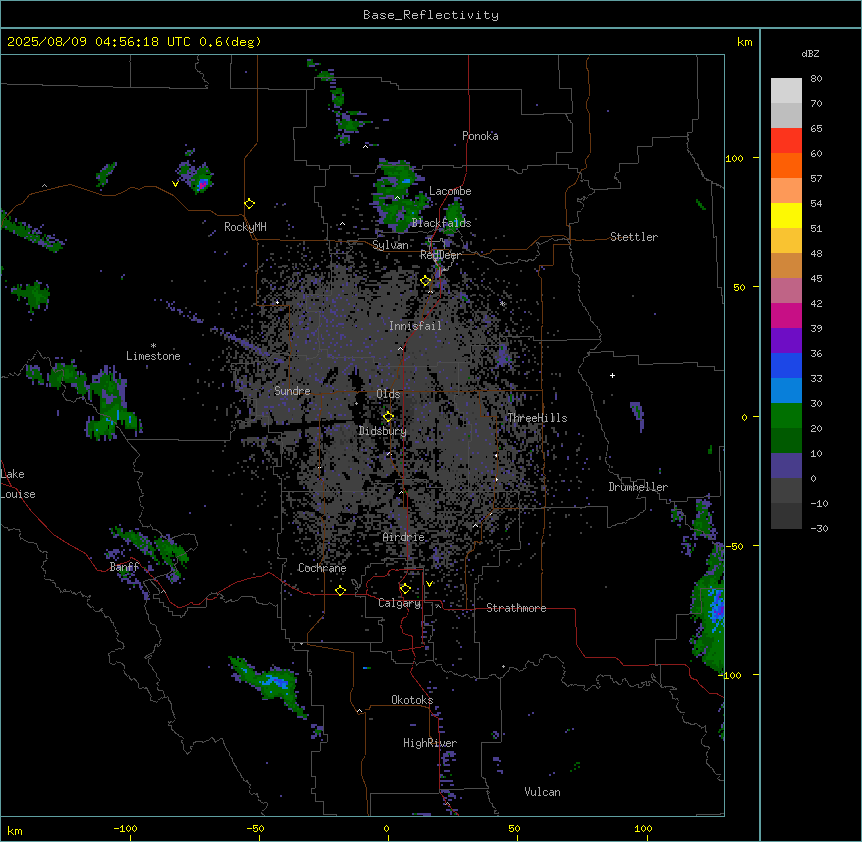Click the Vulcan town label
This screenshot has width=862, height=842.
[543, 792]
